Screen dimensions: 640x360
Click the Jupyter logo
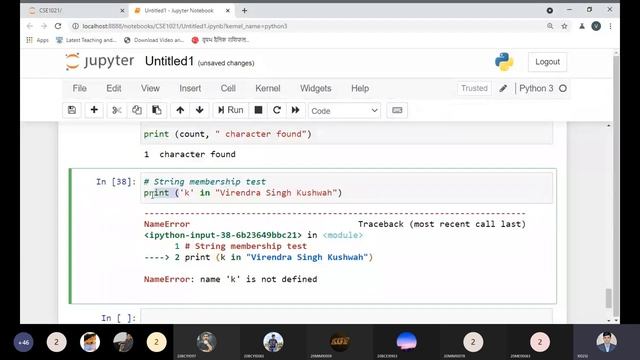coord(100,61)
